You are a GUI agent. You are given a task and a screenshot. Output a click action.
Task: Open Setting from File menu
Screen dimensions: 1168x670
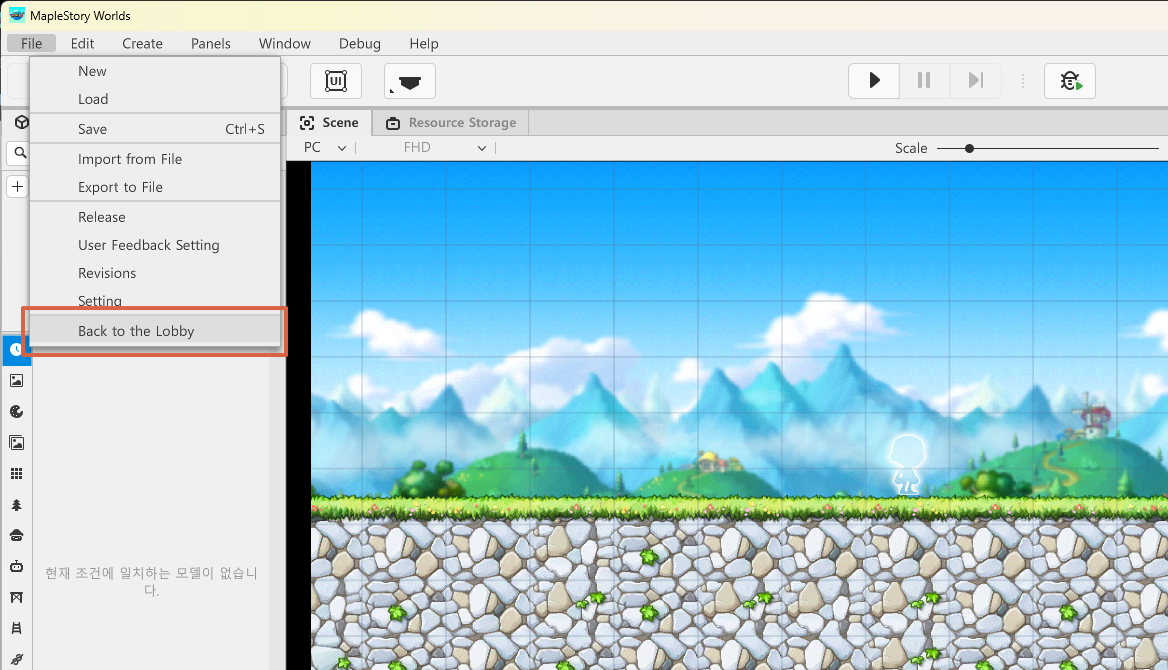155,300
